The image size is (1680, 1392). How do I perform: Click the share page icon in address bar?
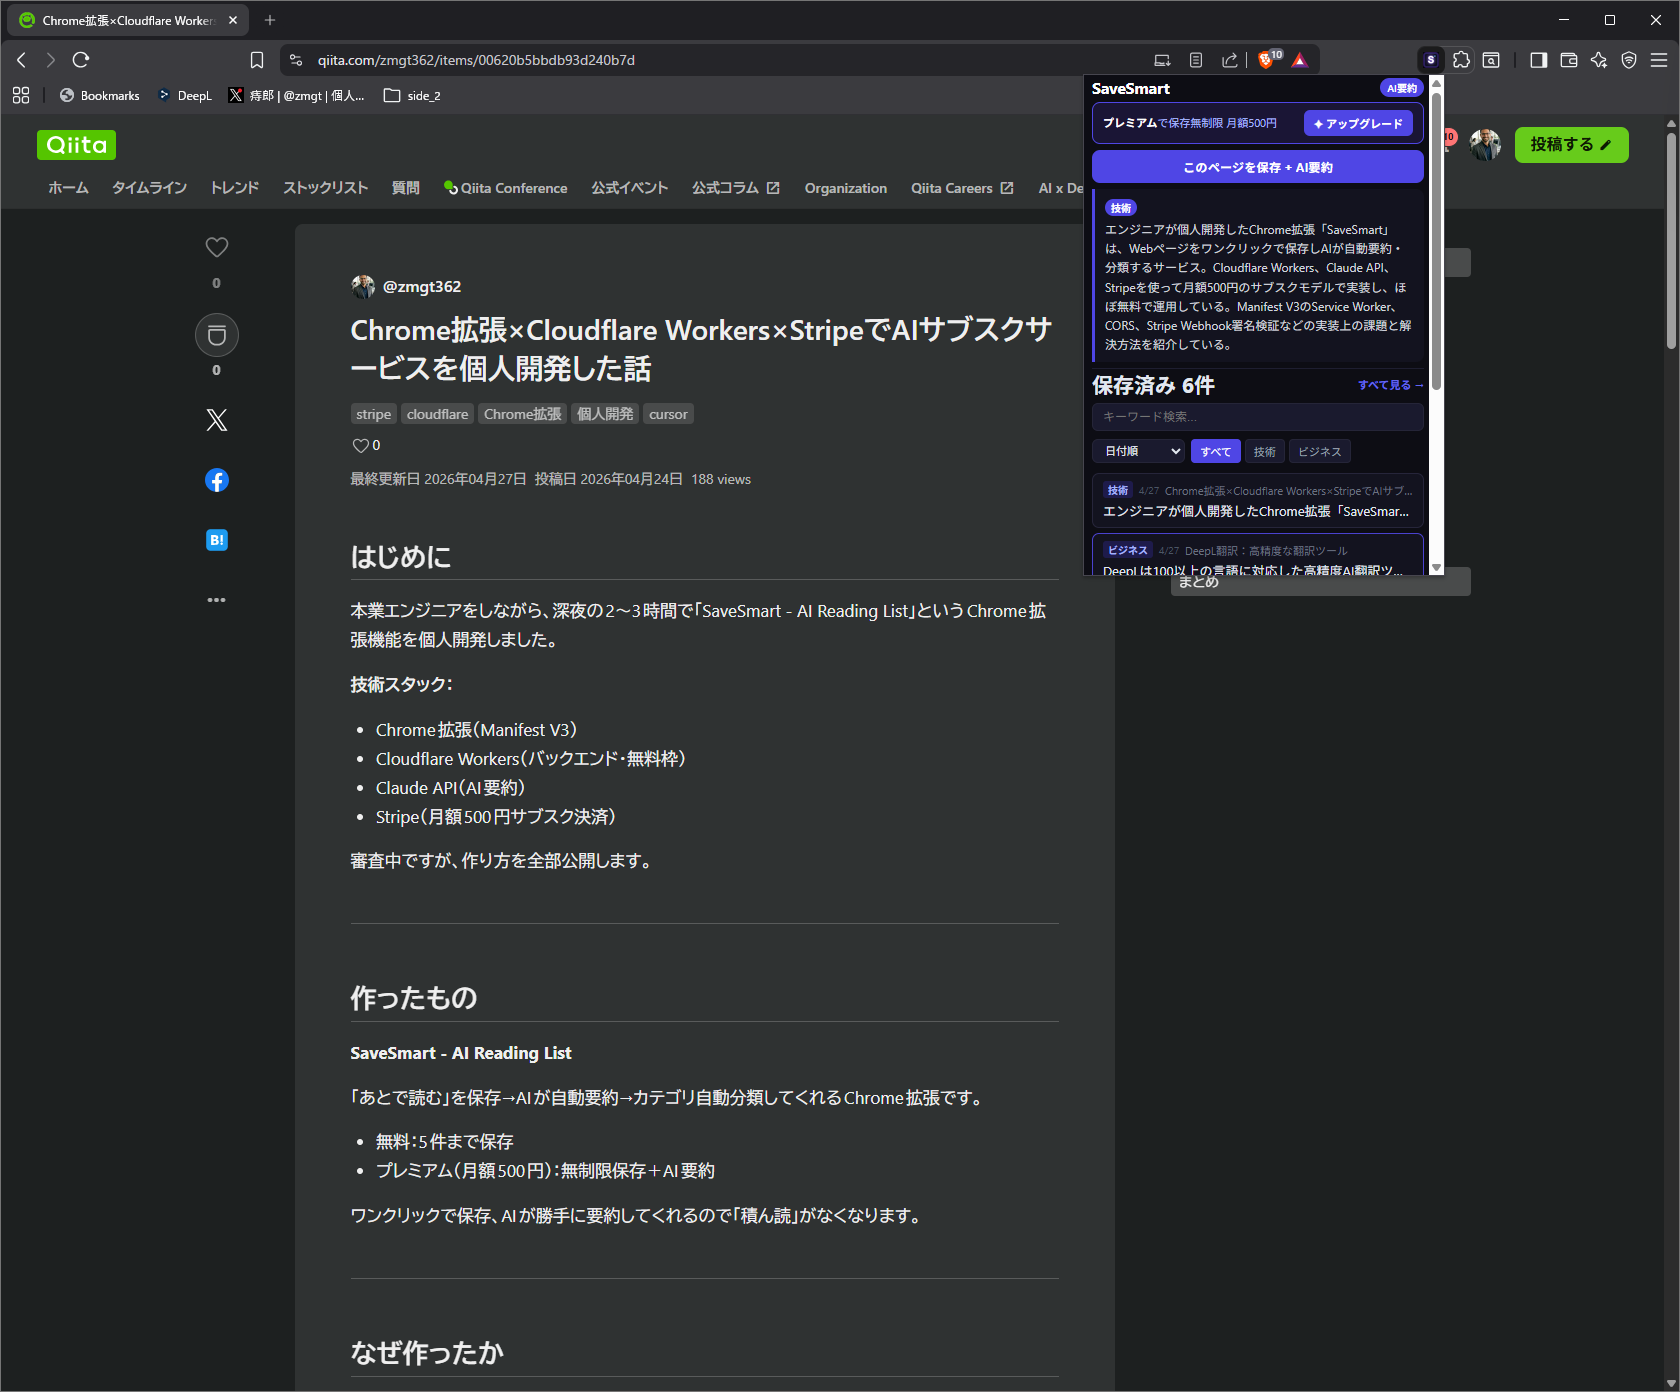[x=1230, y=60]
